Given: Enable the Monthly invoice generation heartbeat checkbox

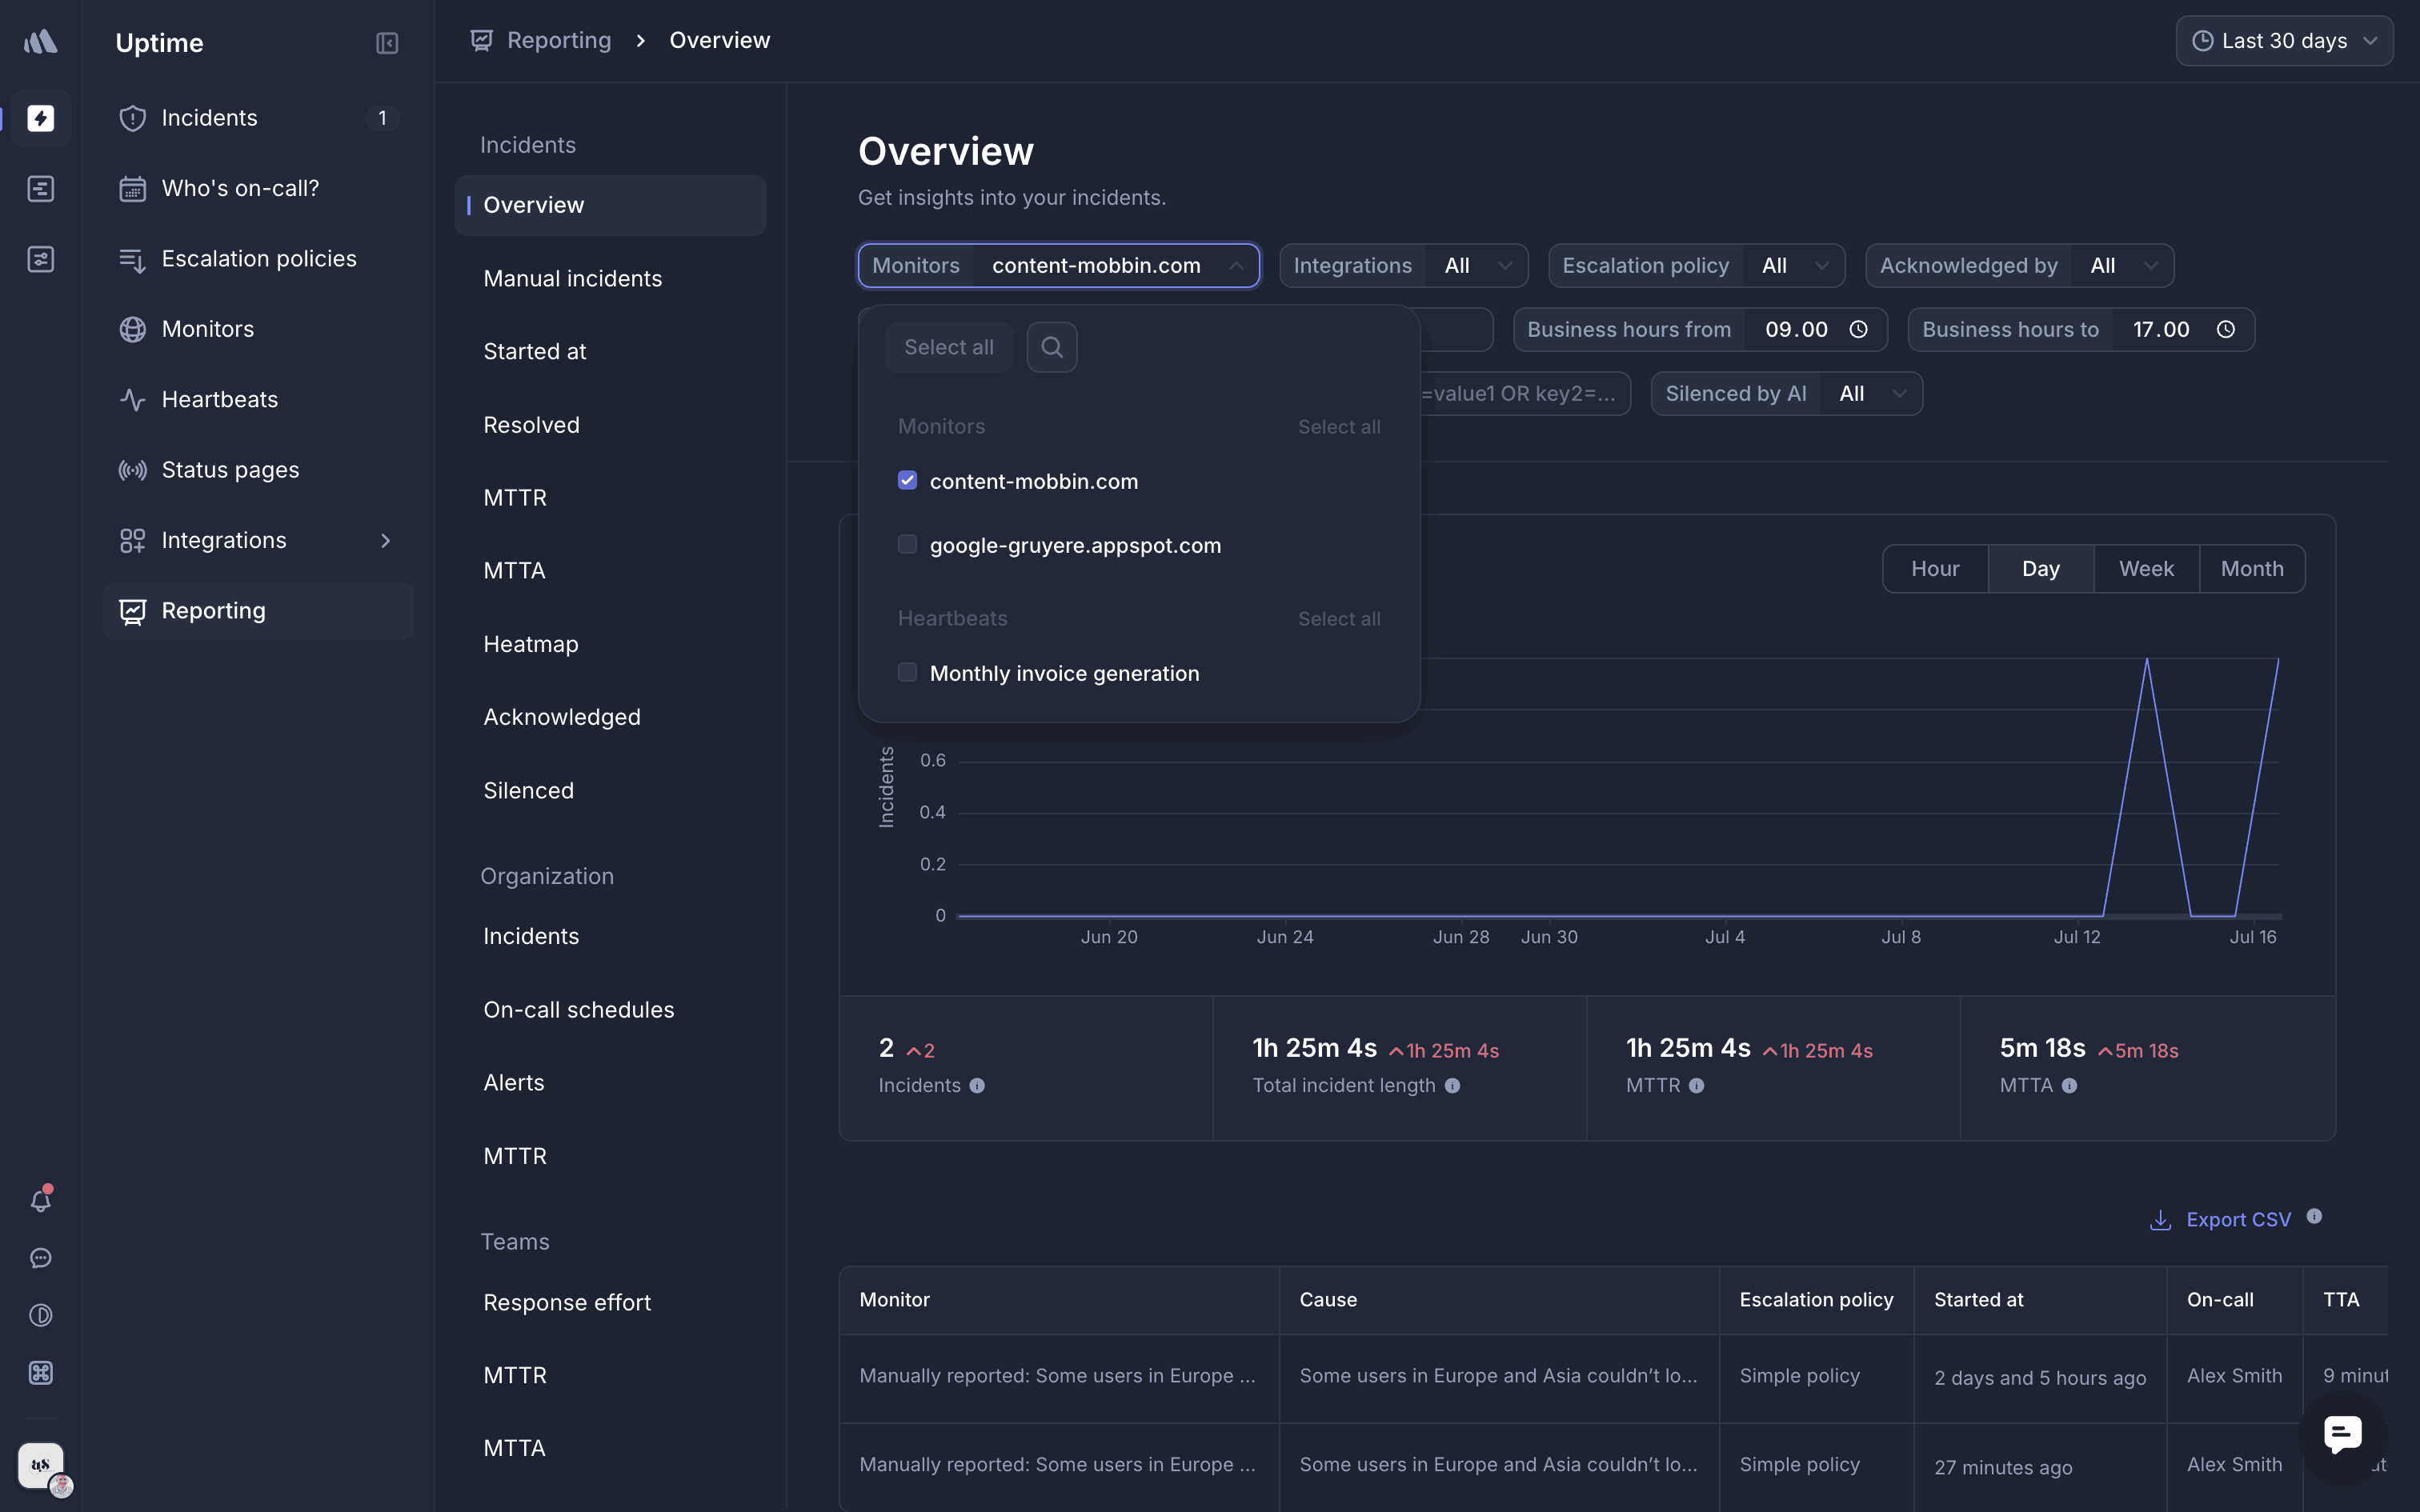Looking at the screenshot, I should (907, 672).
